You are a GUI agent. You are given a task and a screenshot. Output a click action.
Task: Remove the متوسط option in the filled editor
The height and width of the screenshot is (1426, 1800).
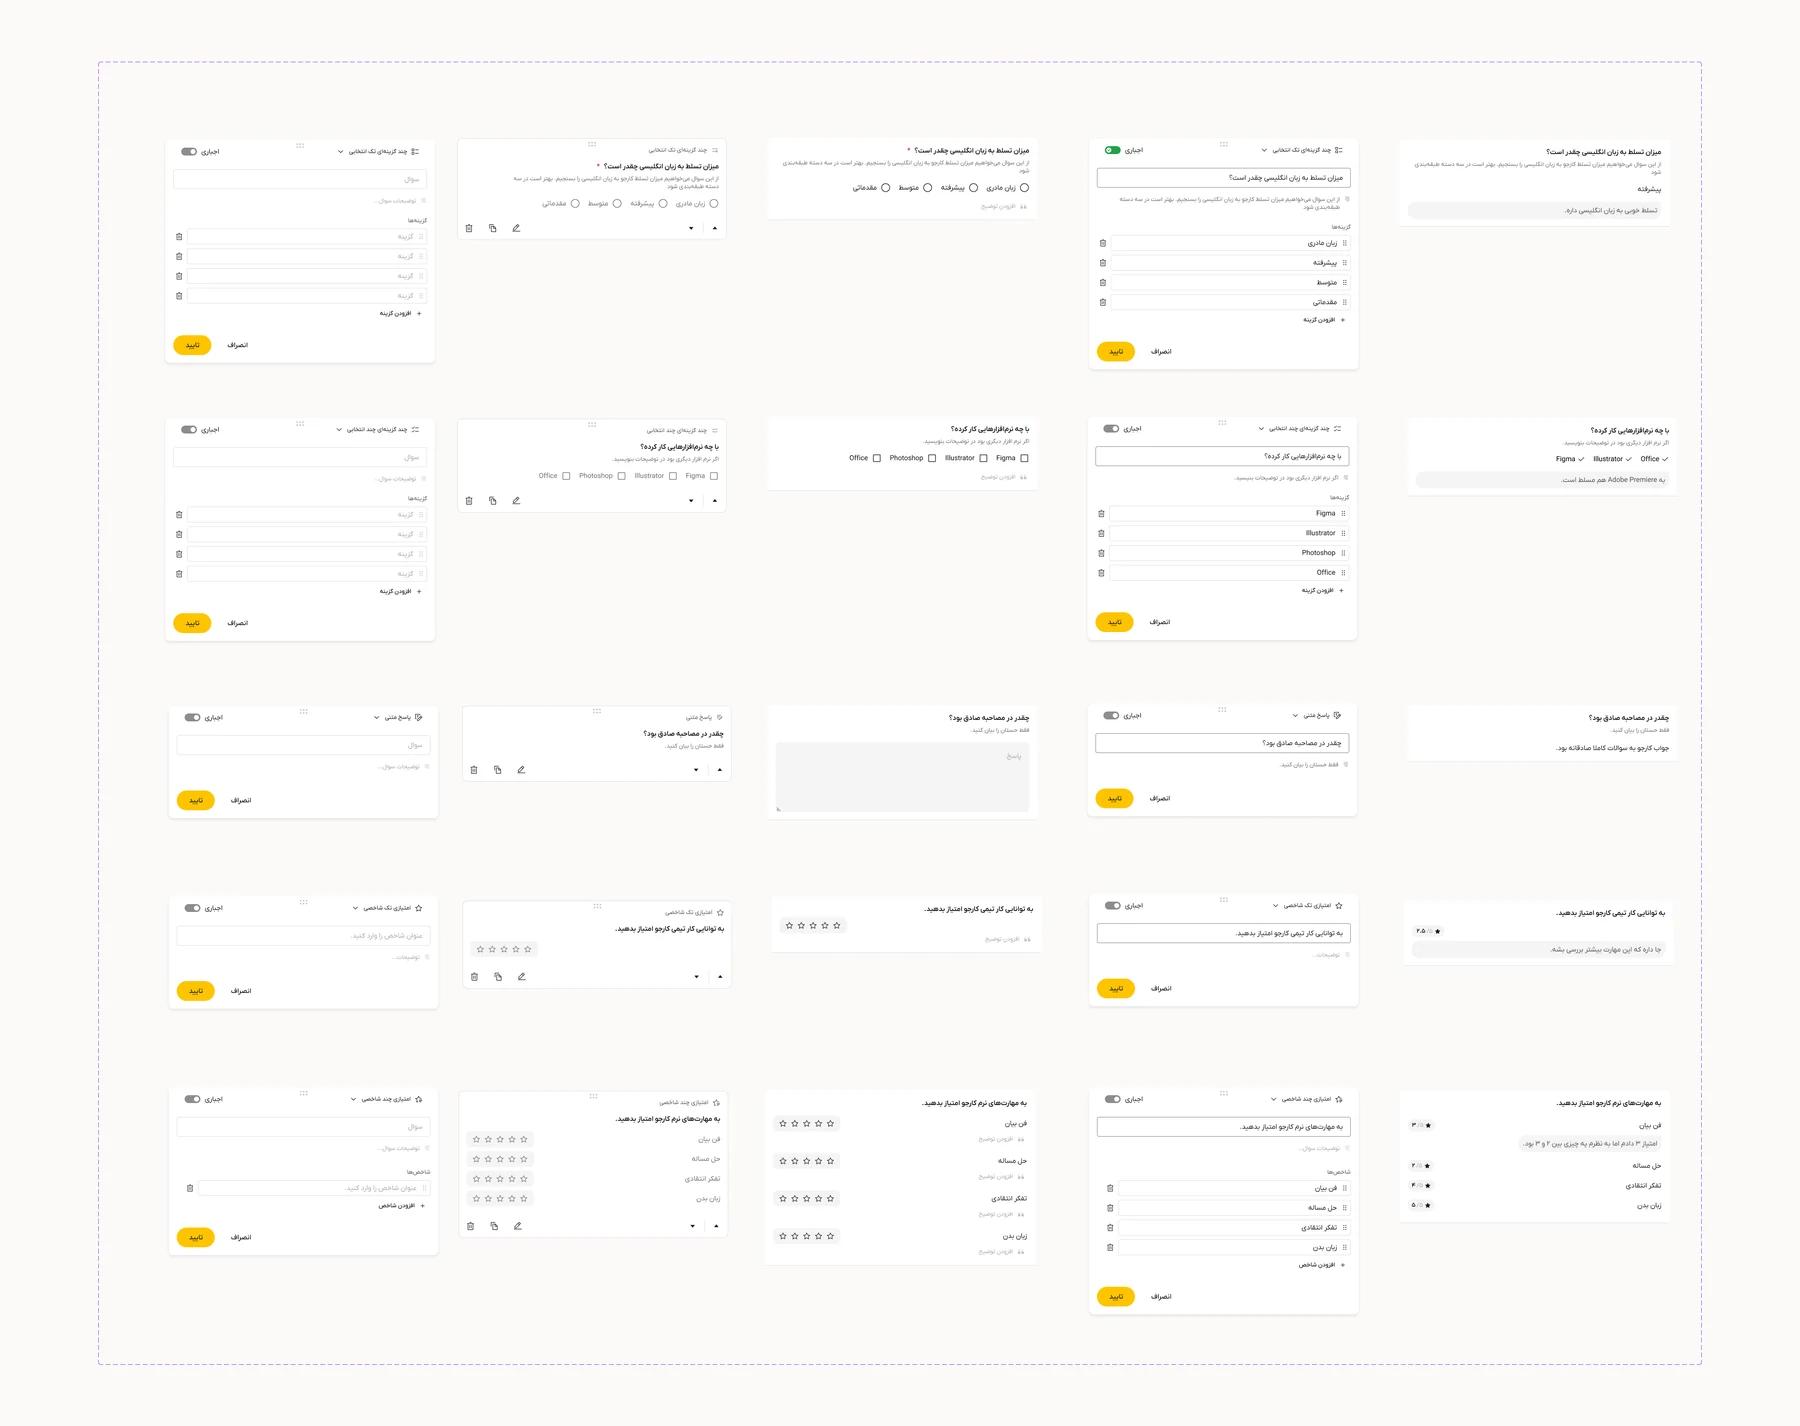(1103, 282)
